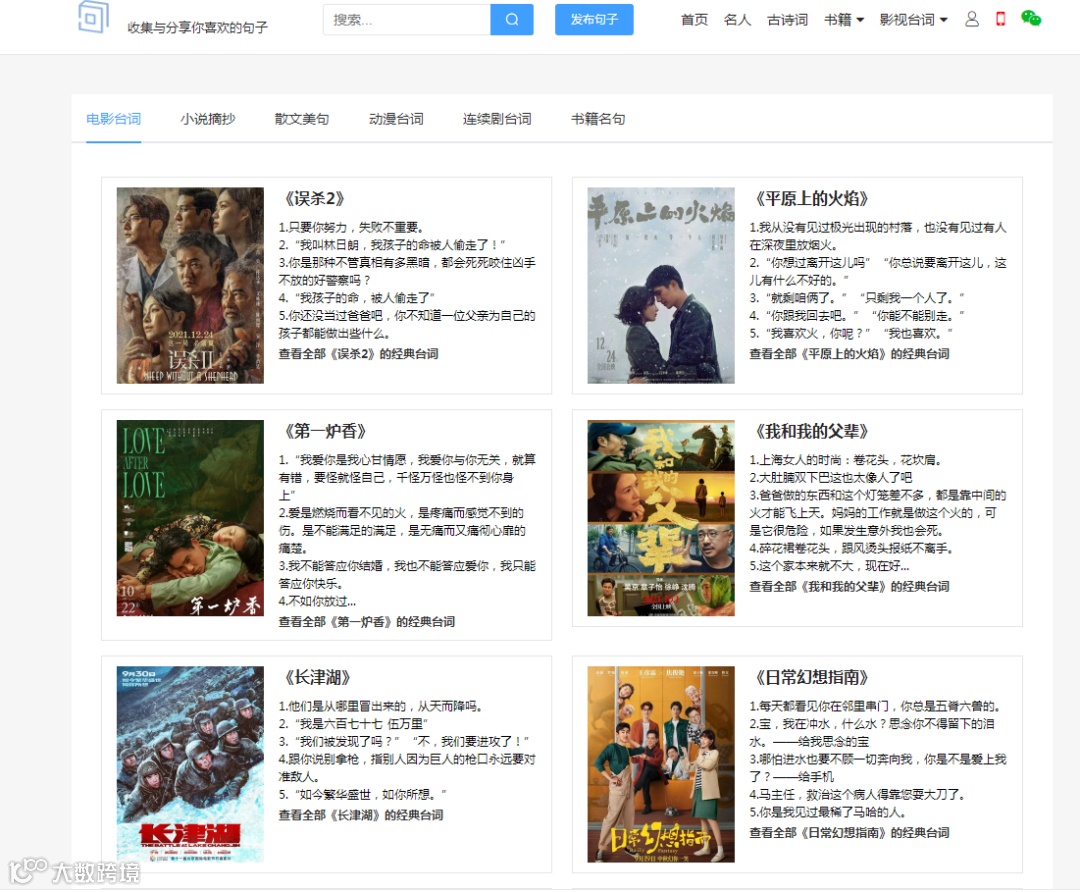Switch to the 书籍名句 tab
The height and width of the screenshot is (892, 1080).
(x=598, y=119)
